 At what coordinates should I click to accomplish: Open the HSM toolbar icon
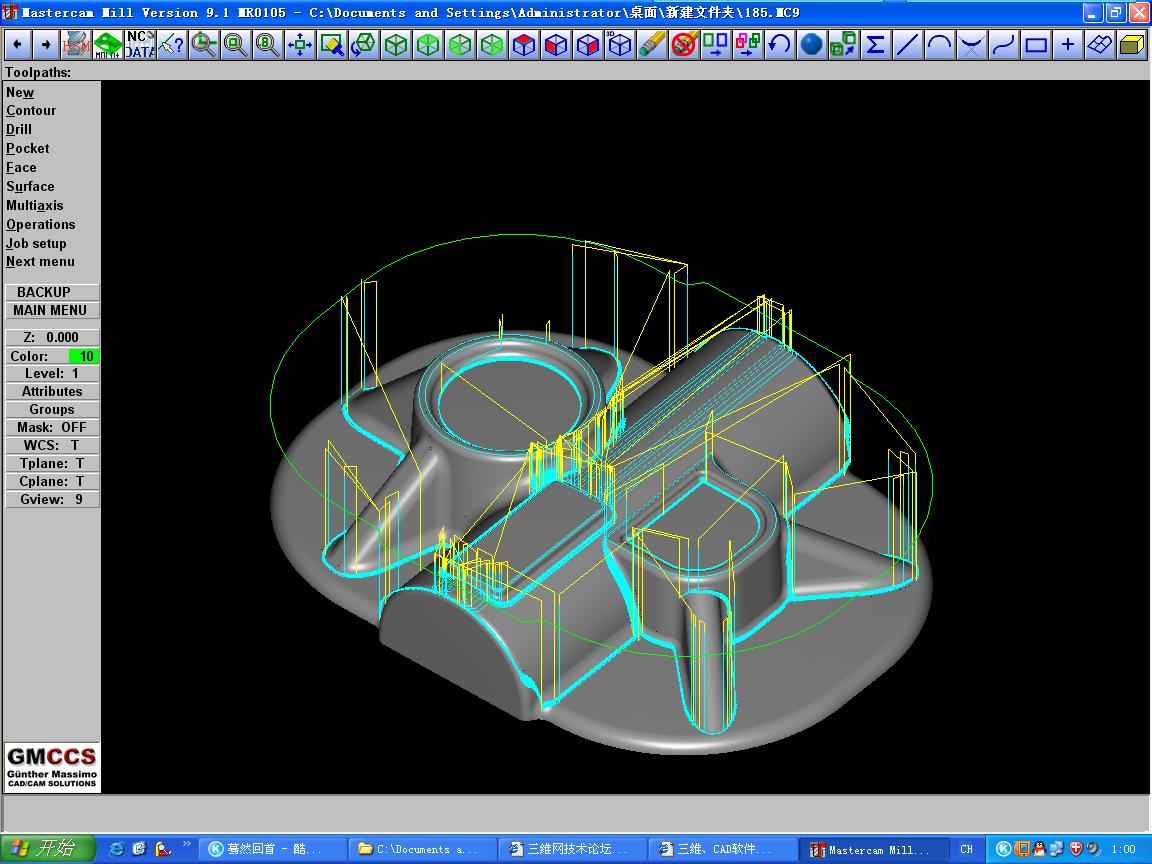click(x=76, y=46)
